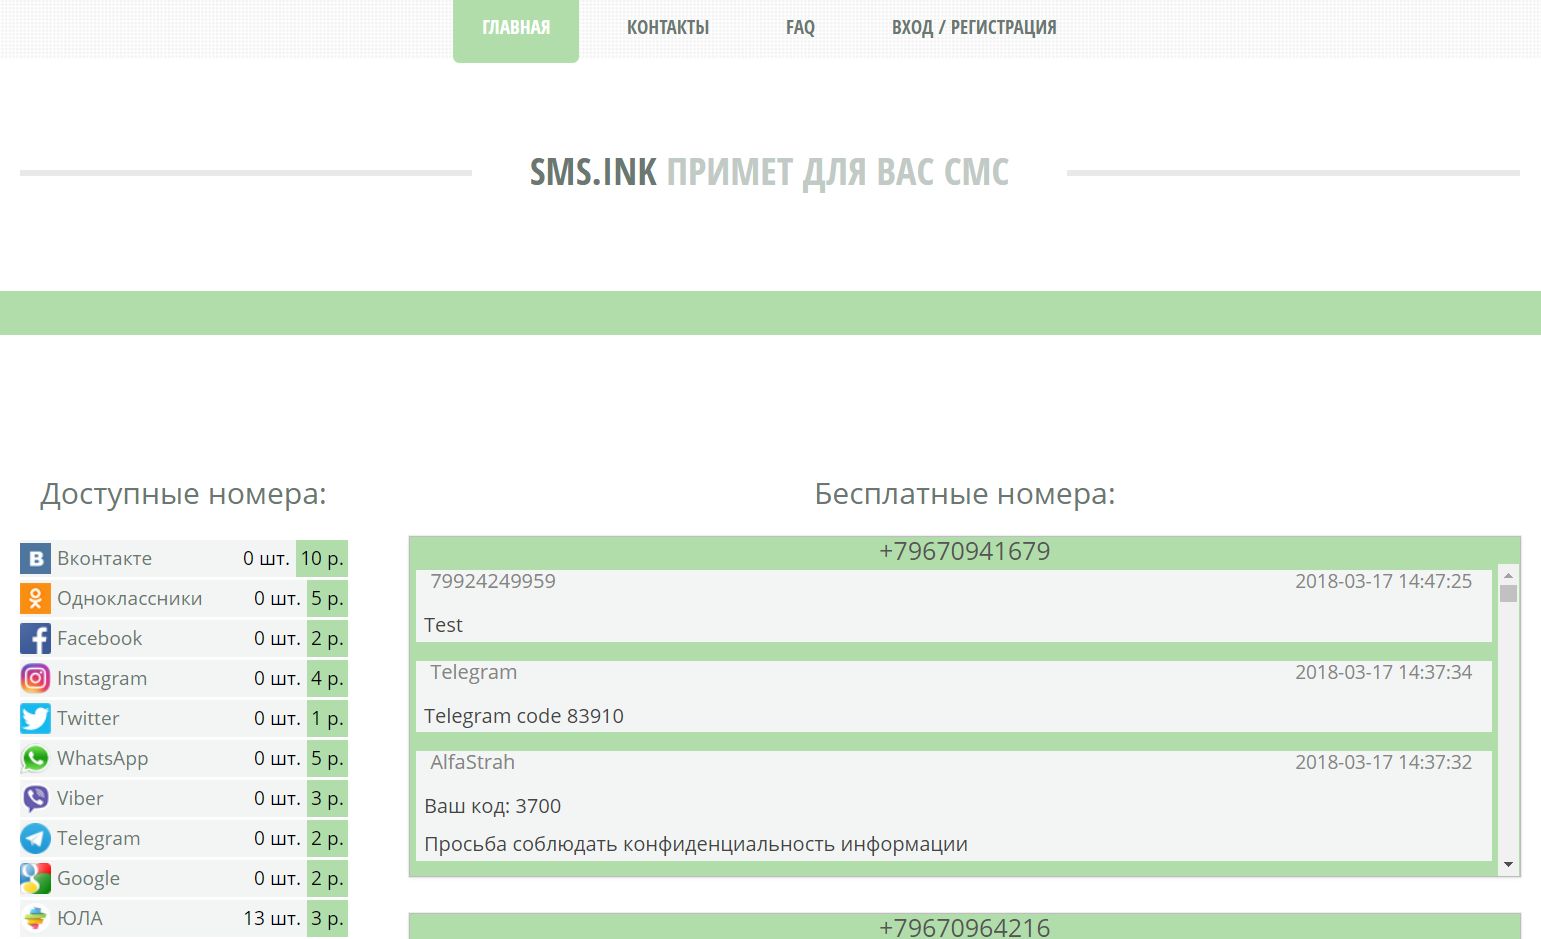The height and width of the screenshot is (939, 1541).
Task: Select the Viber purple icon
Action: [x=35, y=798]
